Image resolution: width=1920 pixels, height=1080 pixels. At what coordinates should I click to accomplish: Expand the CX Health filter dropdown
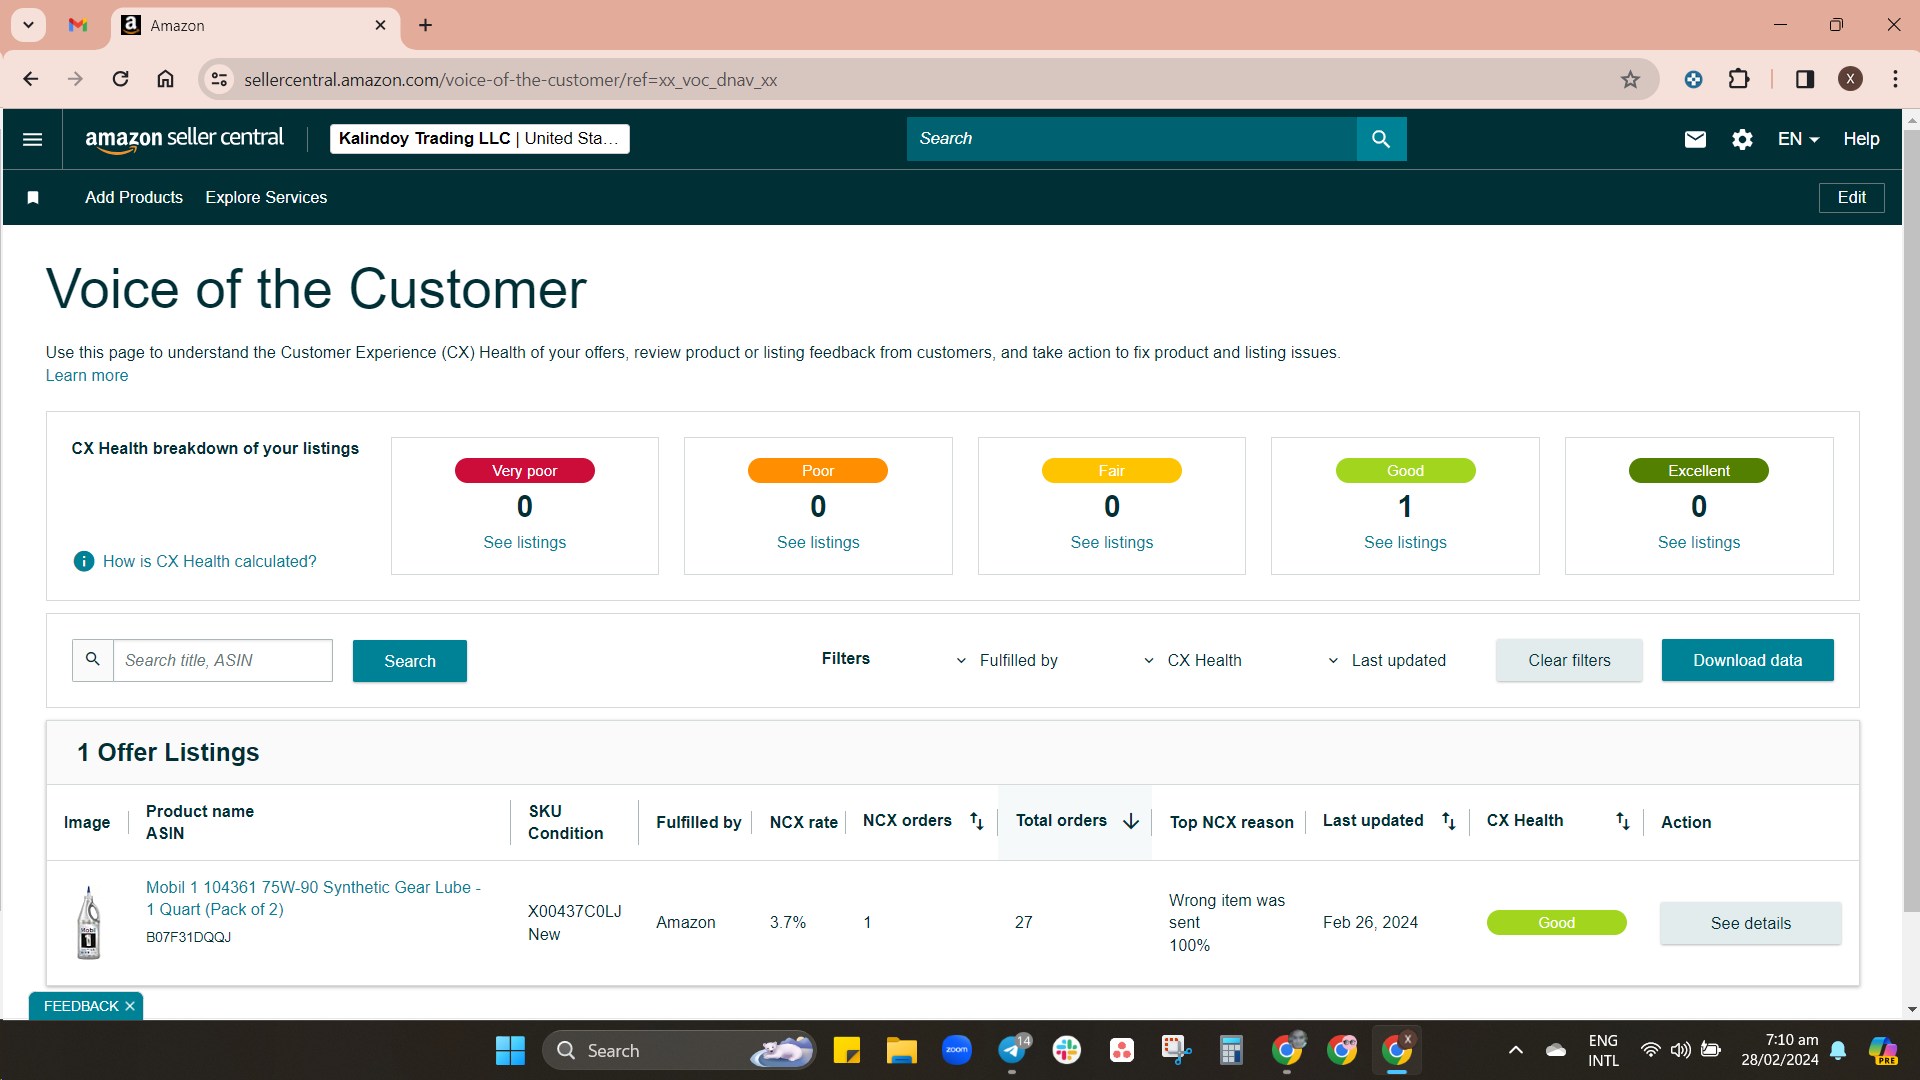(1193, 660)
